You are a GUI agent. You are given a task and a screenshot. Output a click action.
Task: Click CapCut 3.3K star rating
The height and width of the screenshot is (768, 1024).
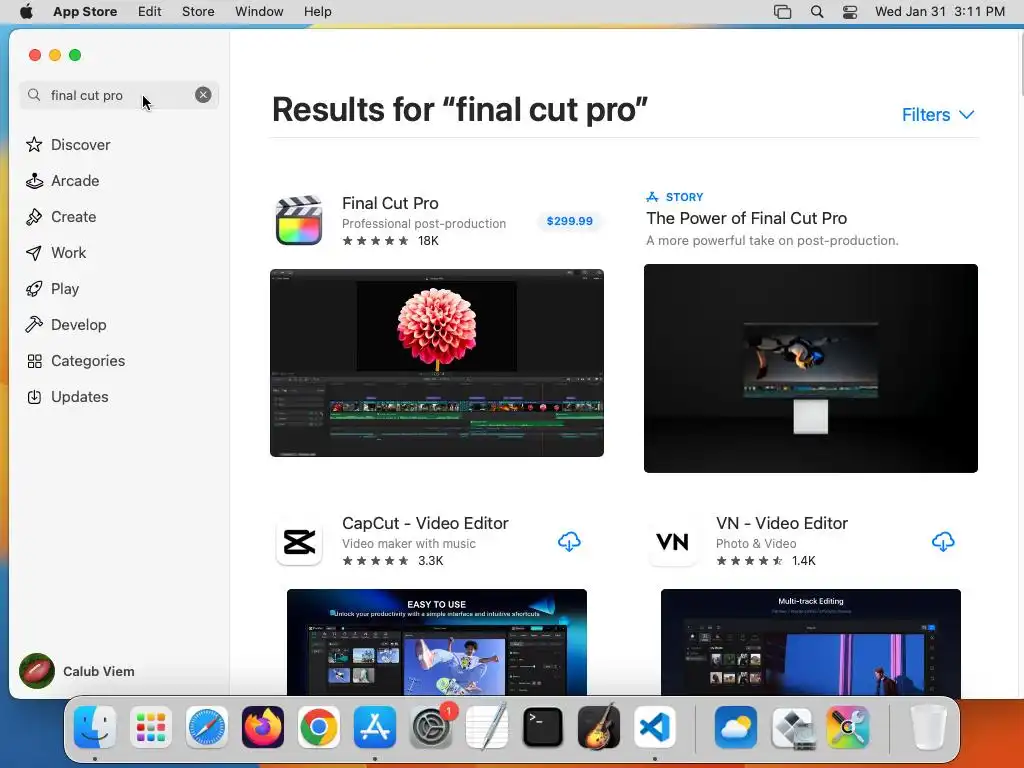pyautogui.click(x=393, y=561)
